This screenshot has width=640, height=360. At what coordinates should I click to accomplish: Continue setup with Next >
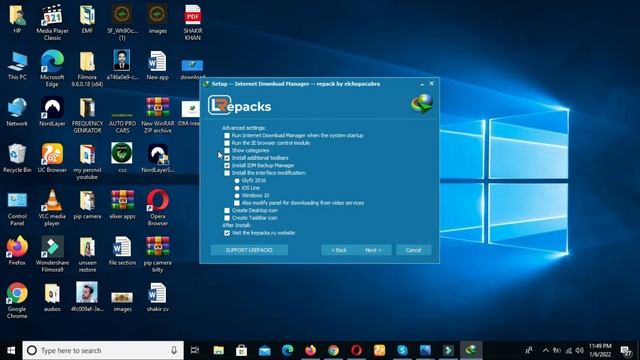point(373,250)
